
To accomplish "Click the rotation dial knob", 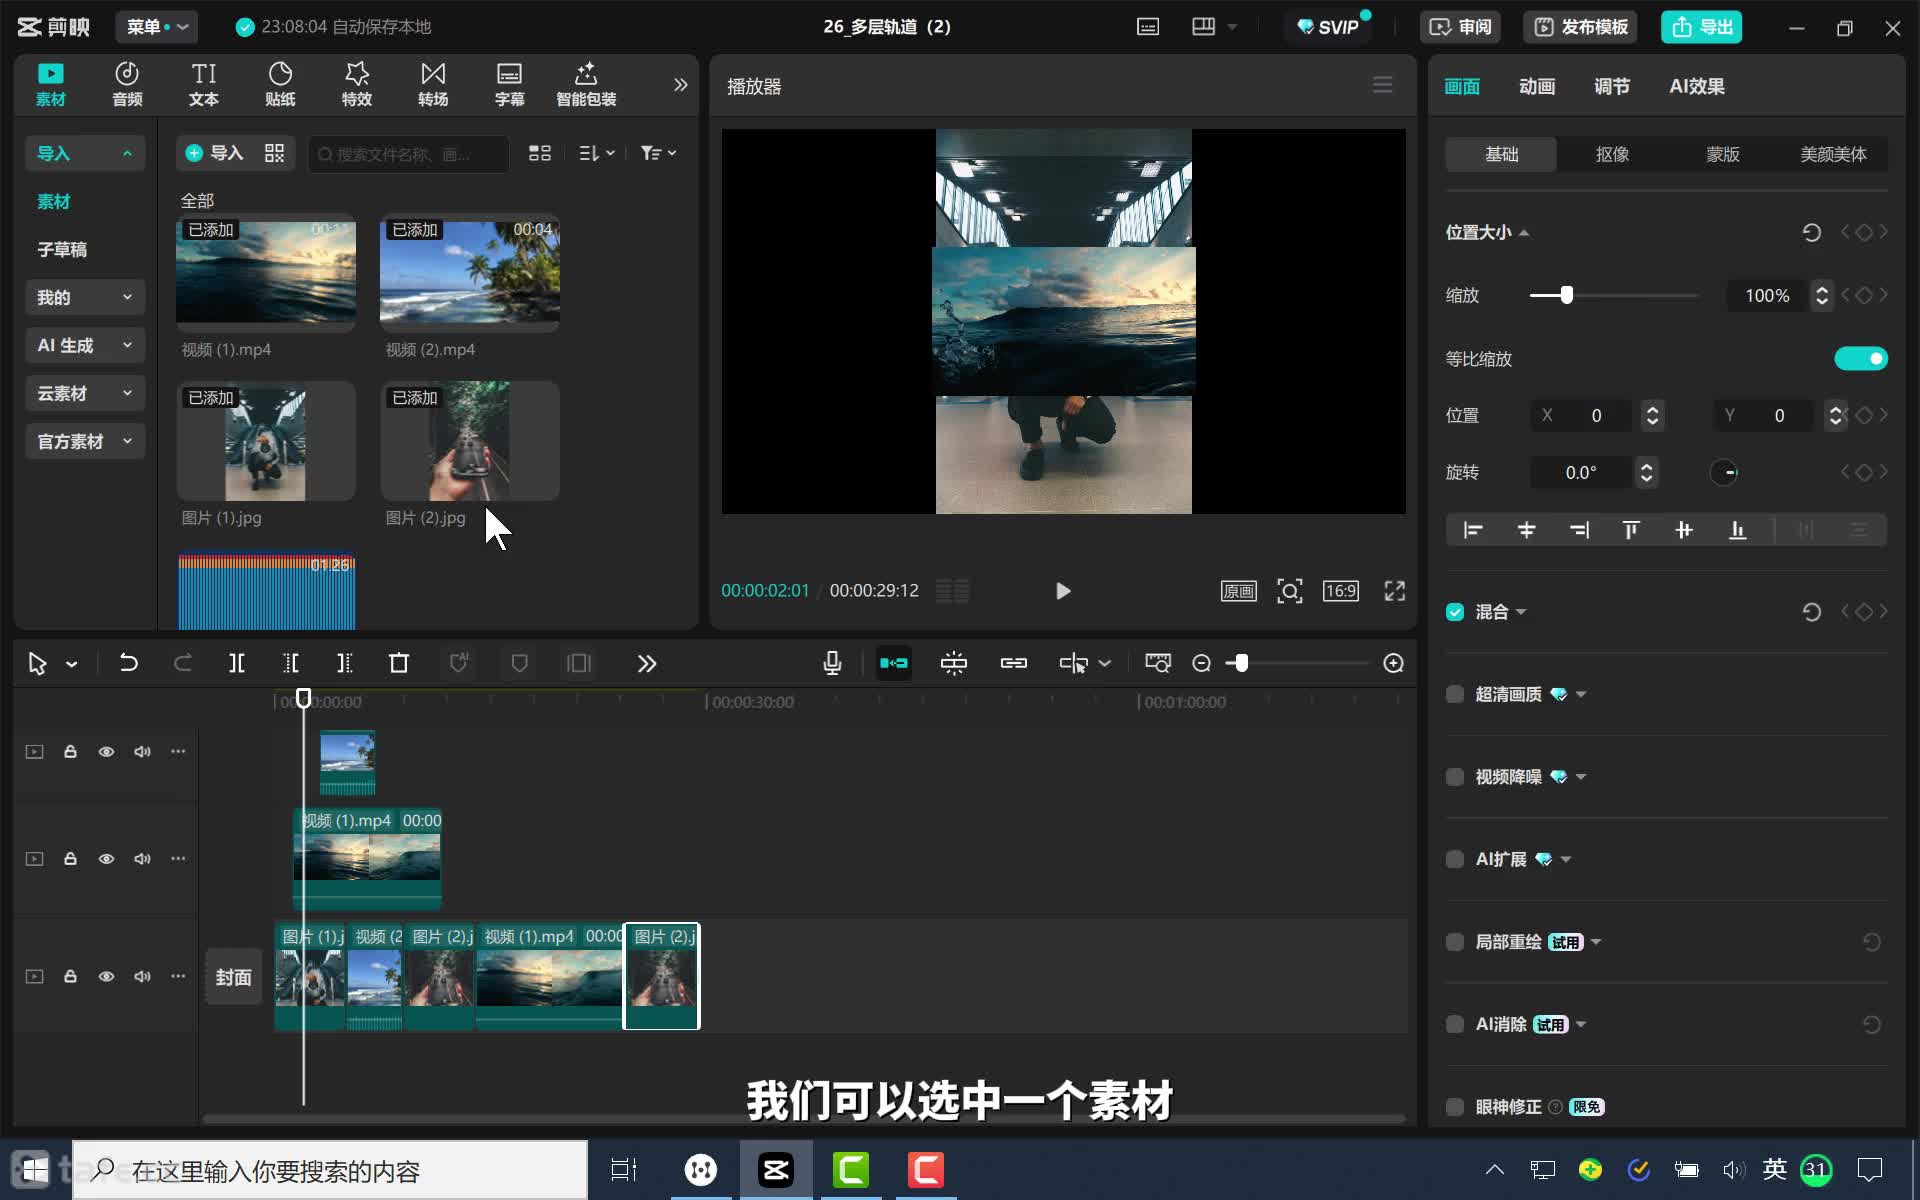I will click(x=1724, y=472).
